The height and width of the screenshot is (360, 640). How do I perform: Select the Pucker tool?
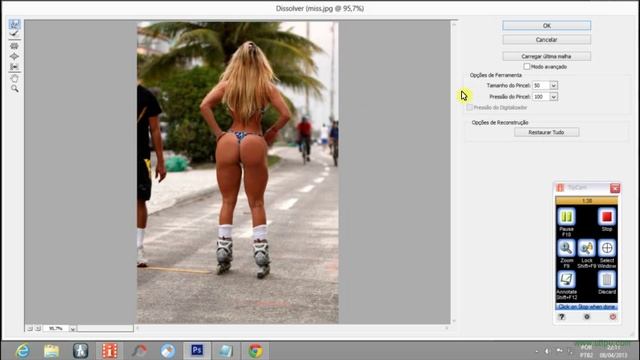click(14, 46)
